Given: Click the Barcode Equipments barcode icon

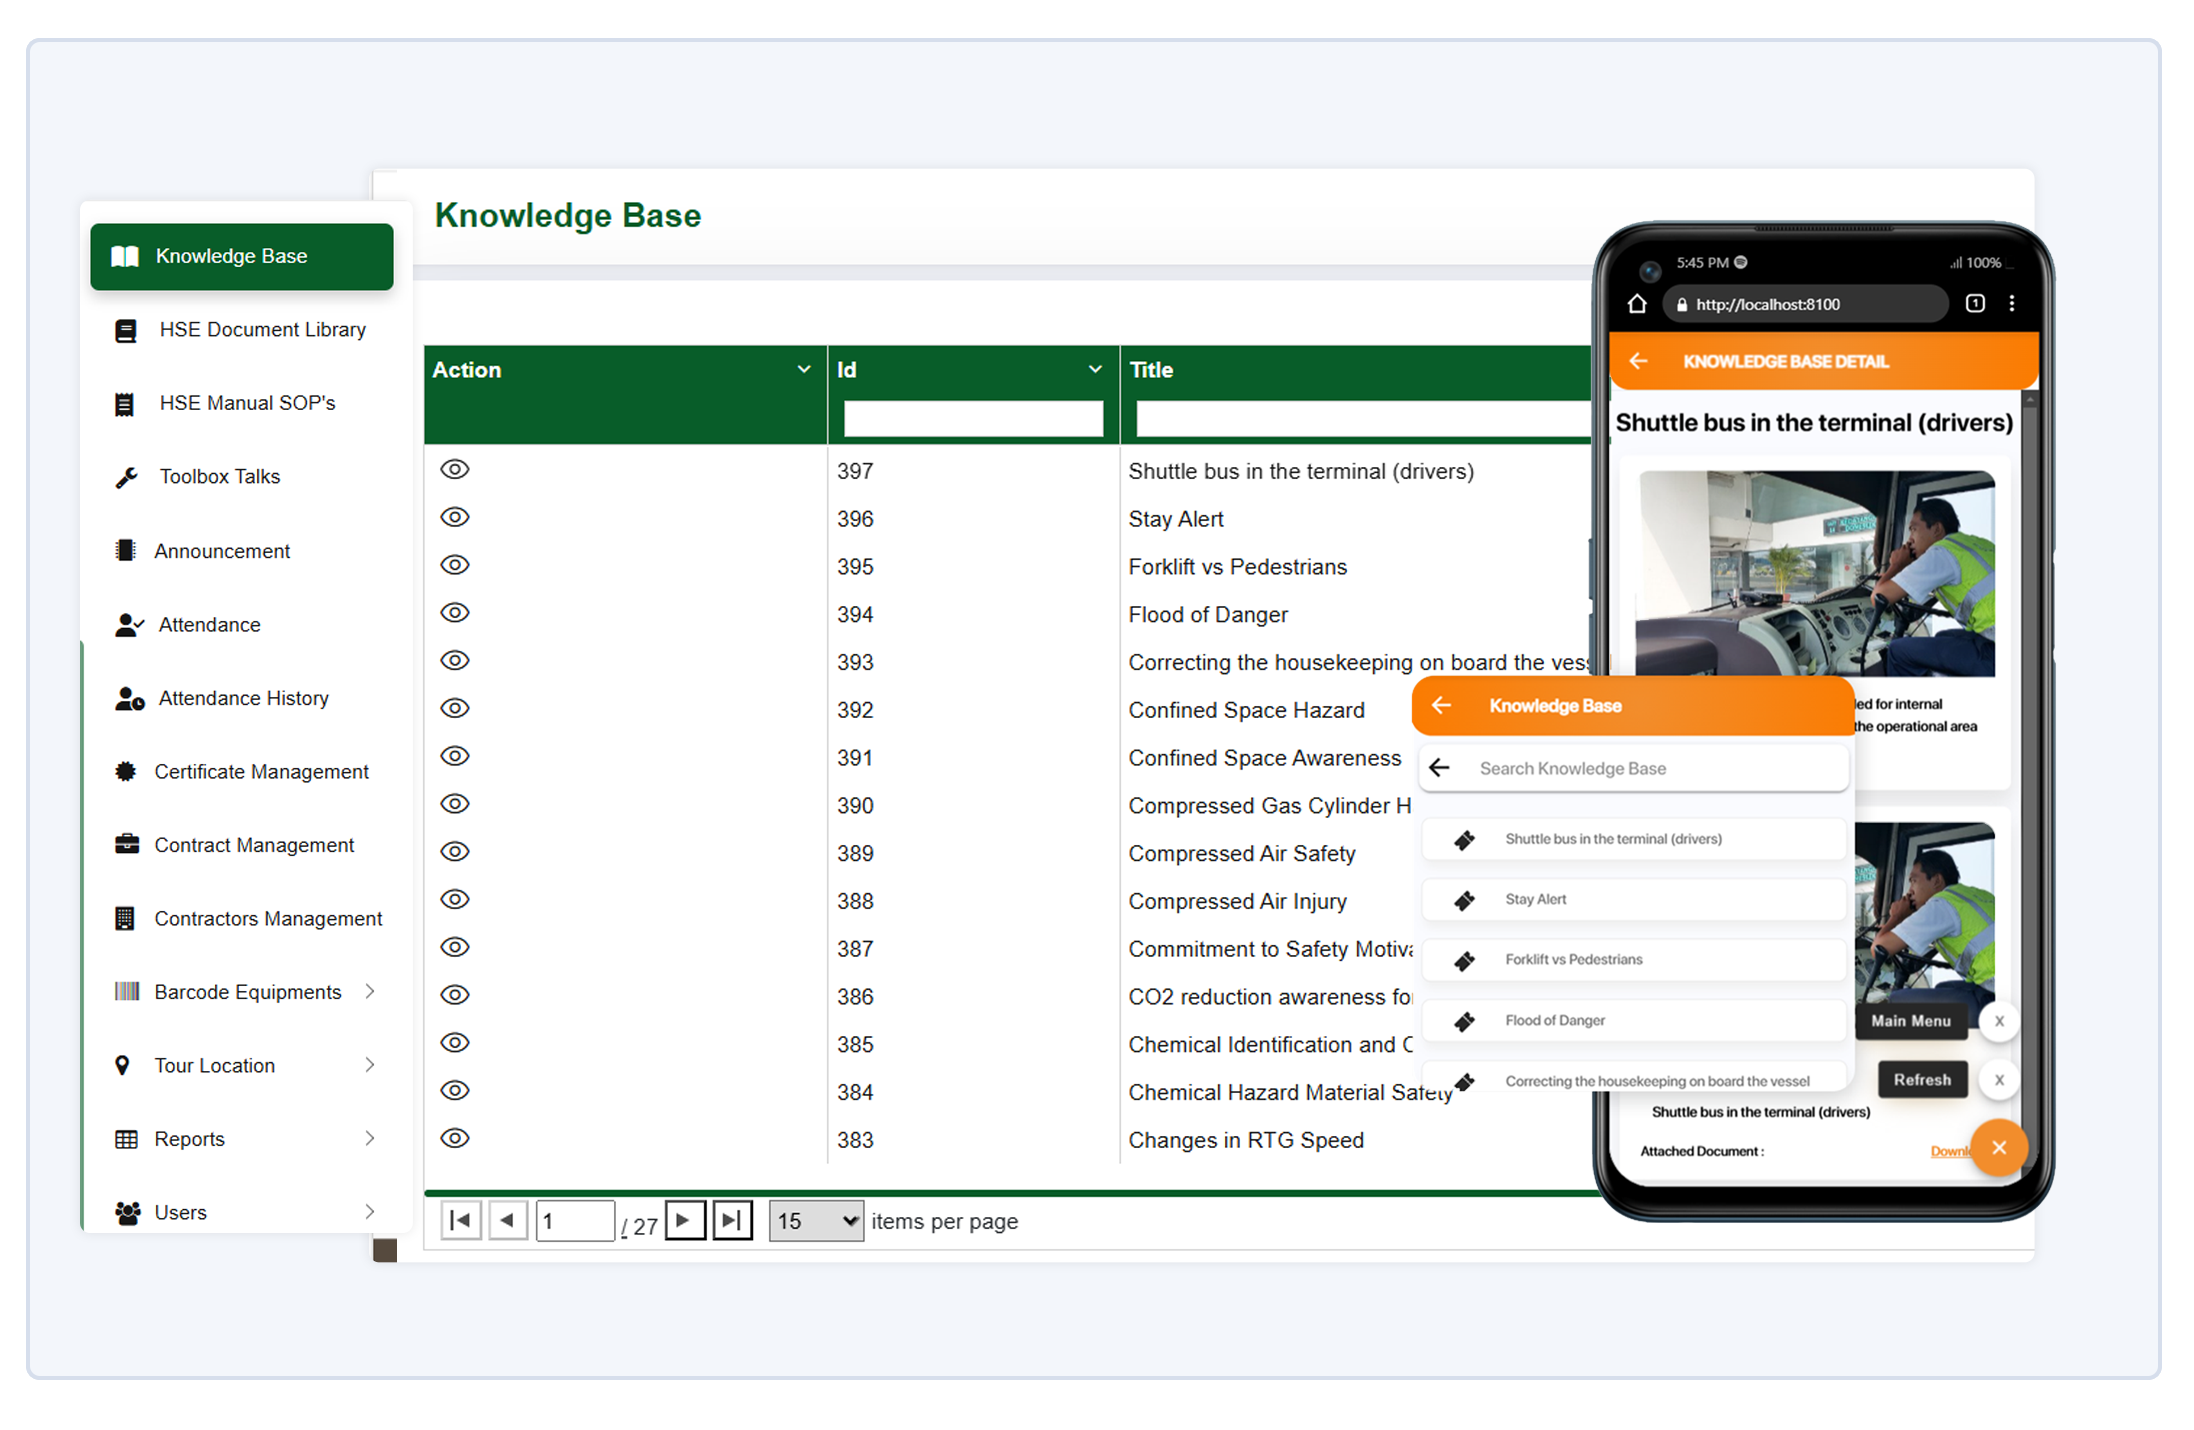Looking at the screenshot, I should click(127, 991).
